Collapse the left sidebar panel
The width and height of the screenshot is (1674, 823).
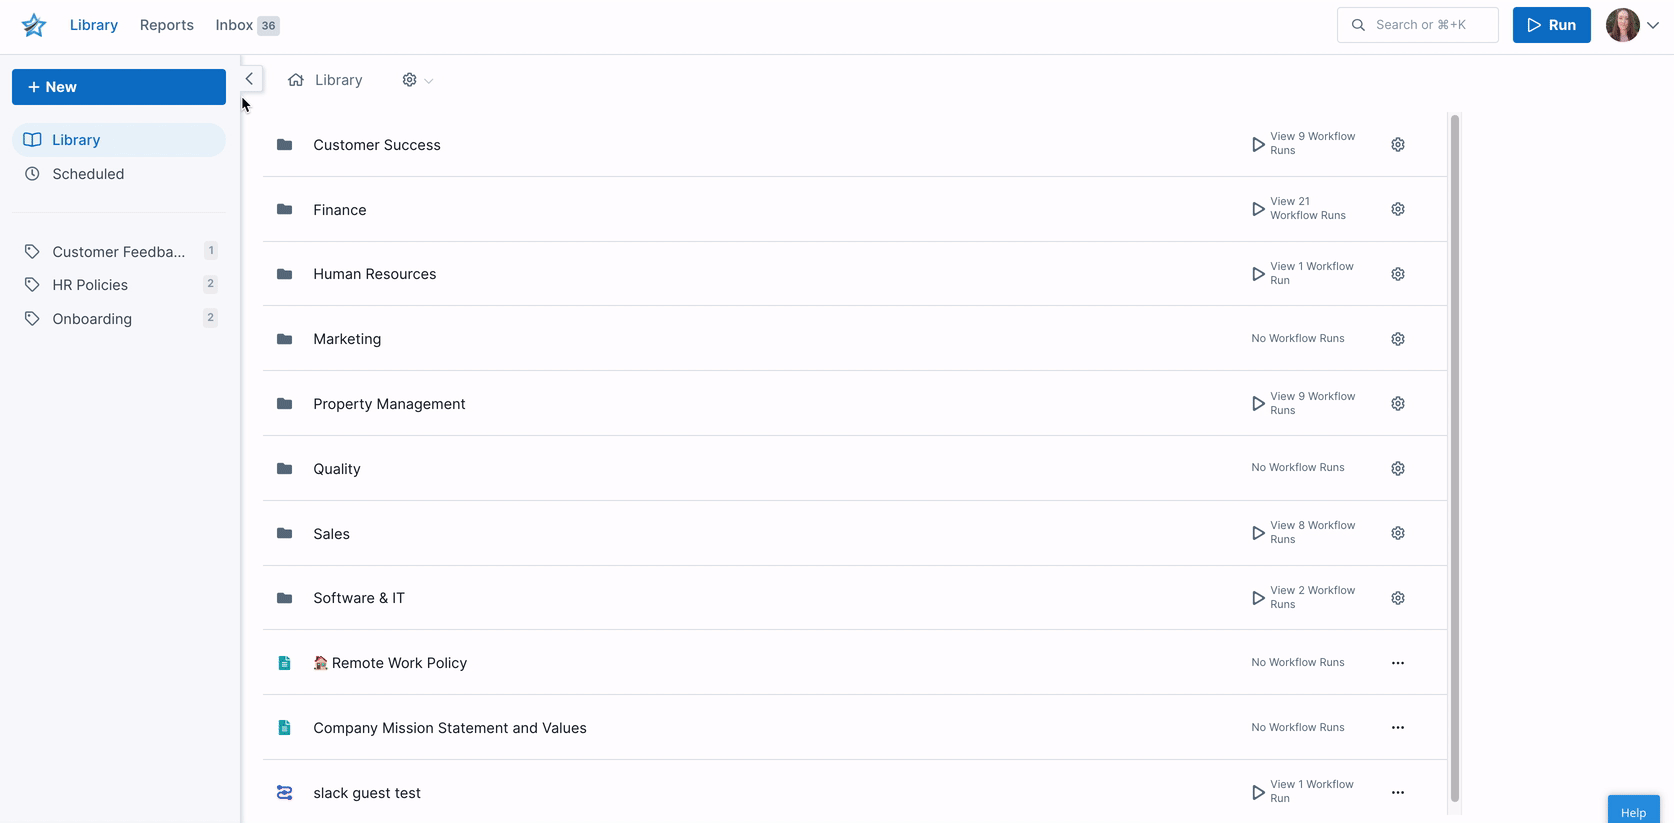click(250, 79)
